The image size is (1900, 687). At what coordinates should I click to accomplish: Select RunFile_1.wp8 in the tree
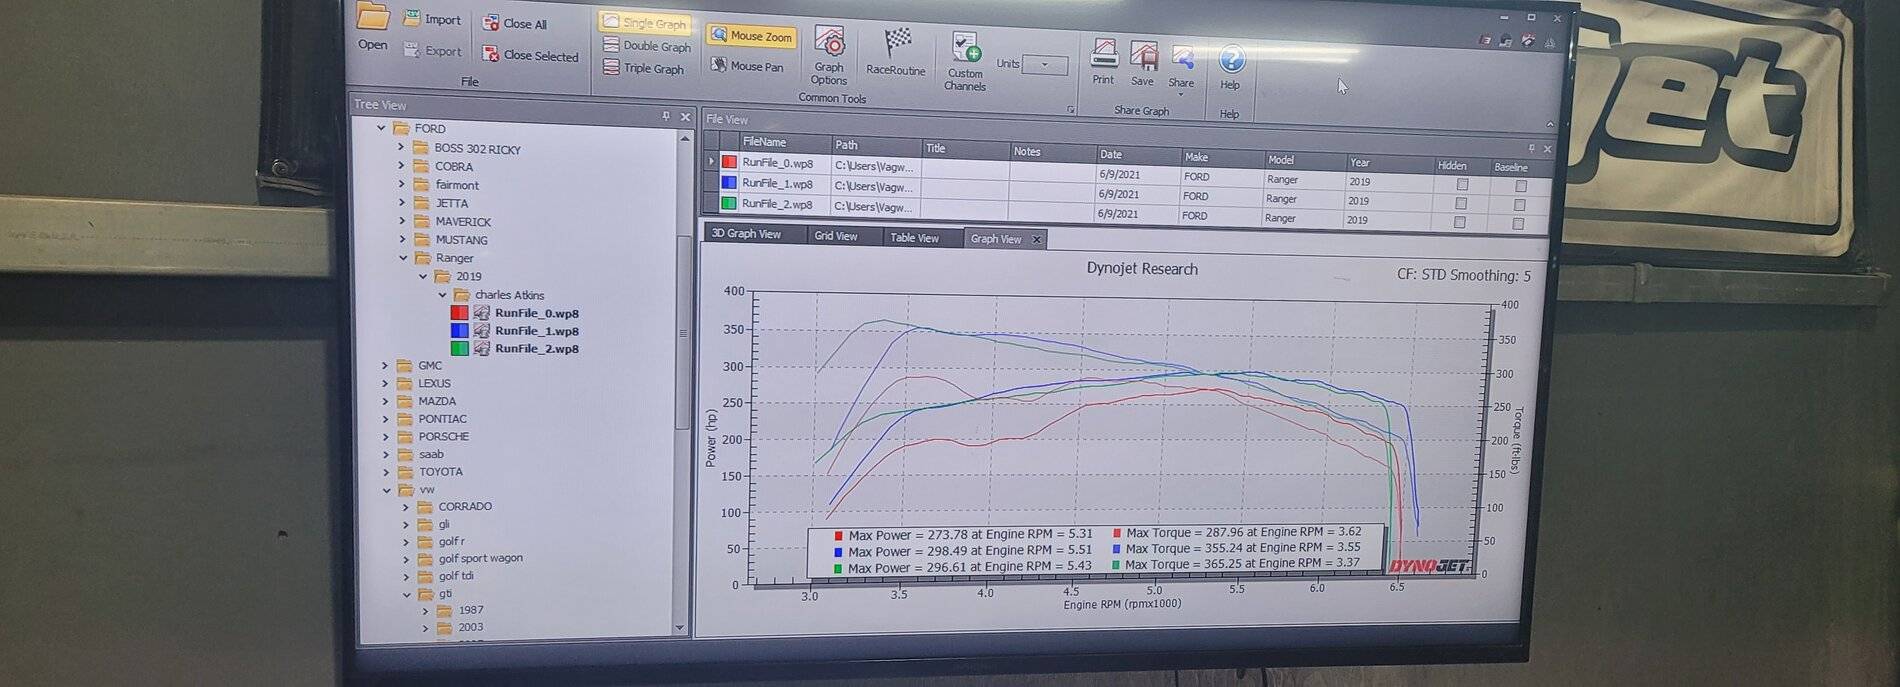536,331
